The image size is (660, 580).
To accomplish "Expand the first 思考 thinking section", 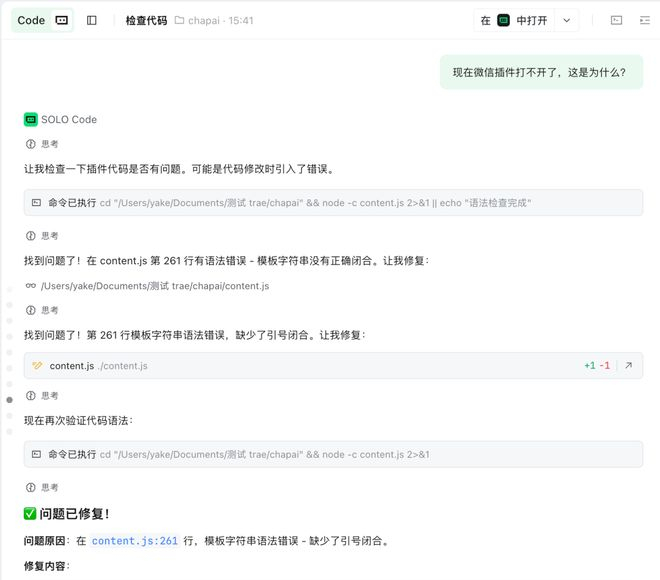I will click(x=42, y=144).
